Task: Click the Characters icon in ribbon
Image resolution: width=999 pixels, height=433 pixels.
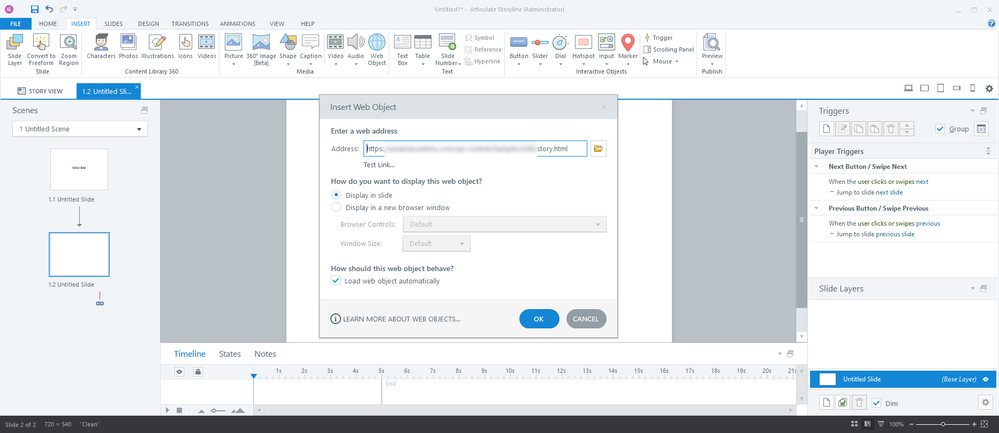Action: [x=101, y=46]
